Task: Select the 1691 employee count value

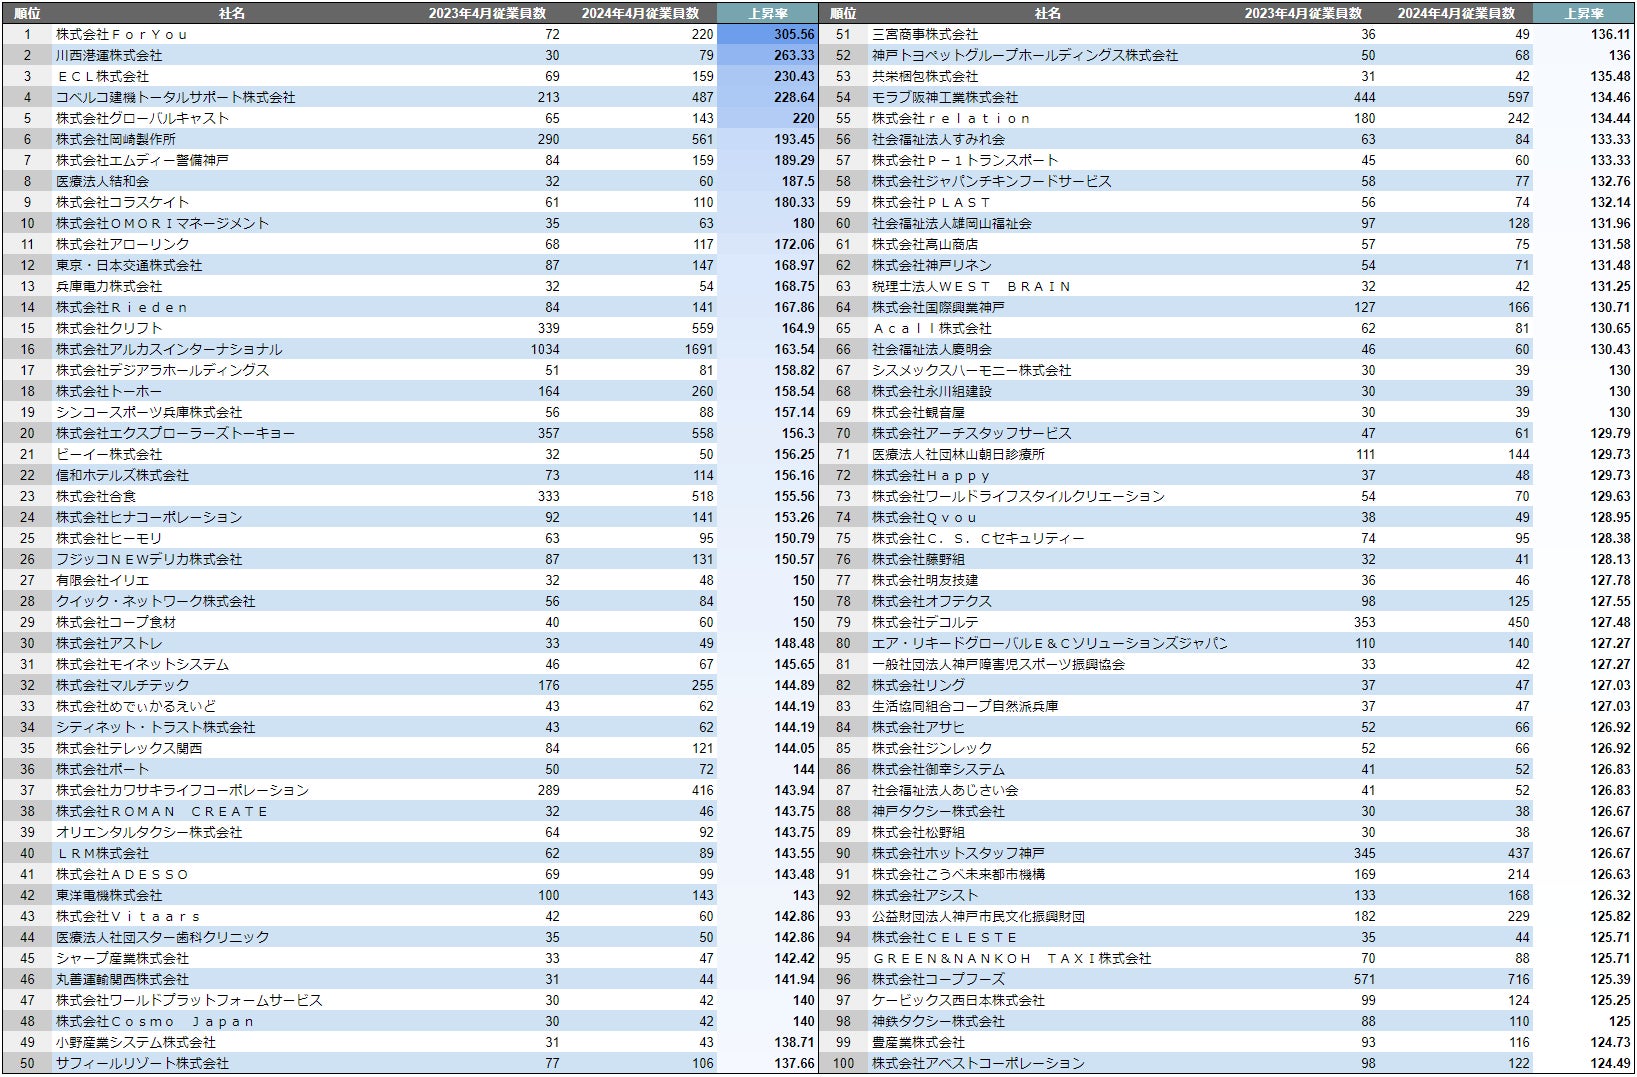Action: click(x=699, y=349)
